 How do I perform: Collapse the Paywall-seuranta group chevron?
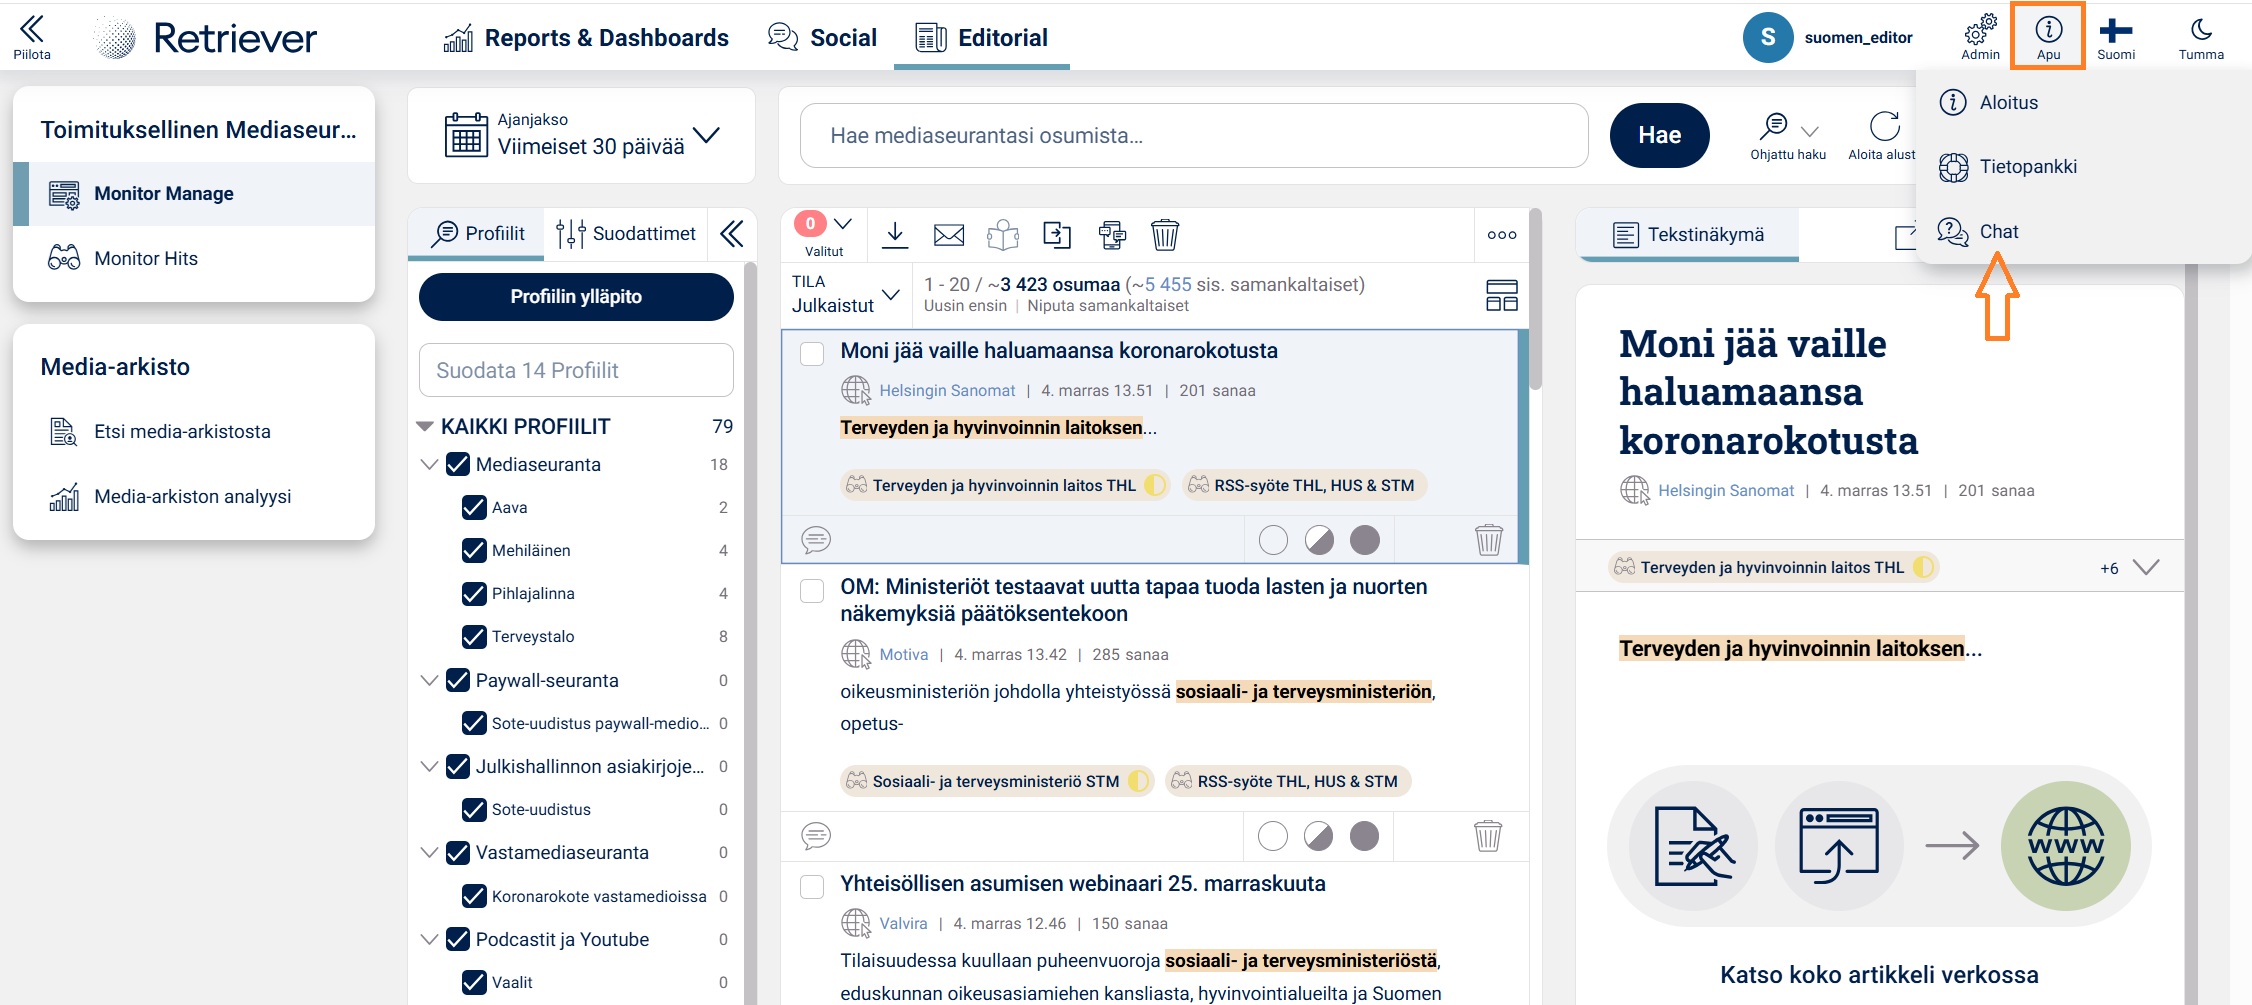(x=429, y=680)
